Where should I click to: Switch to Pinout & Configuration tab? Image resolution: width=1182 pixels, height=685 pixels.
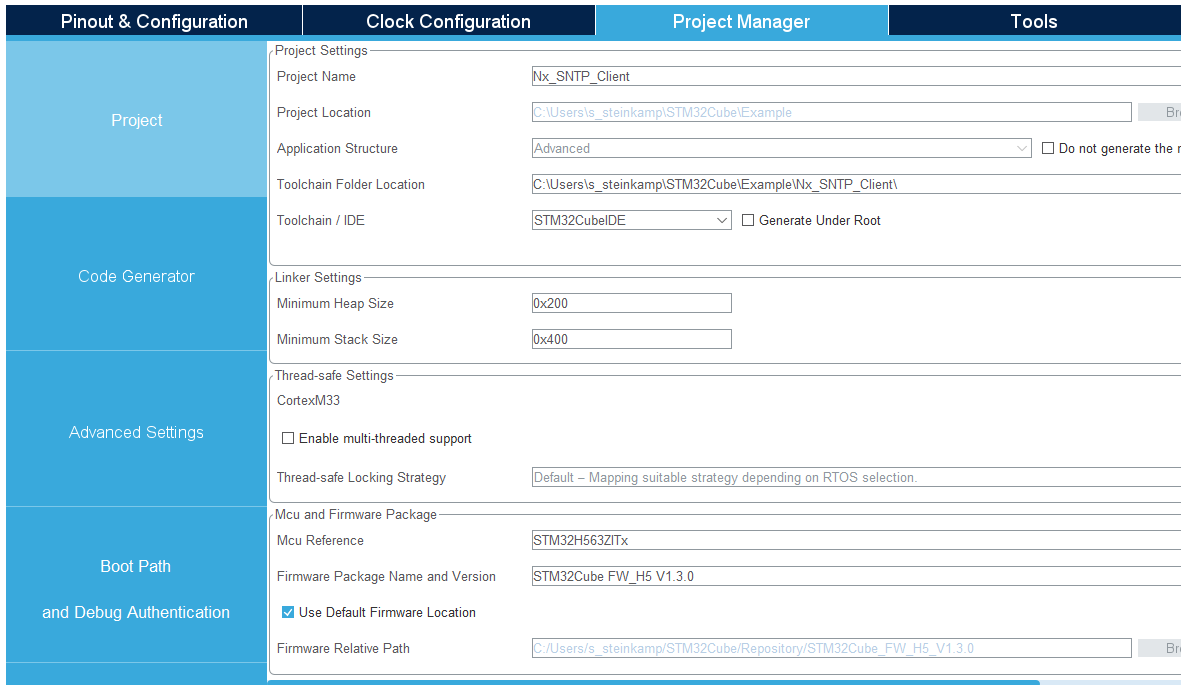point(154,21)
